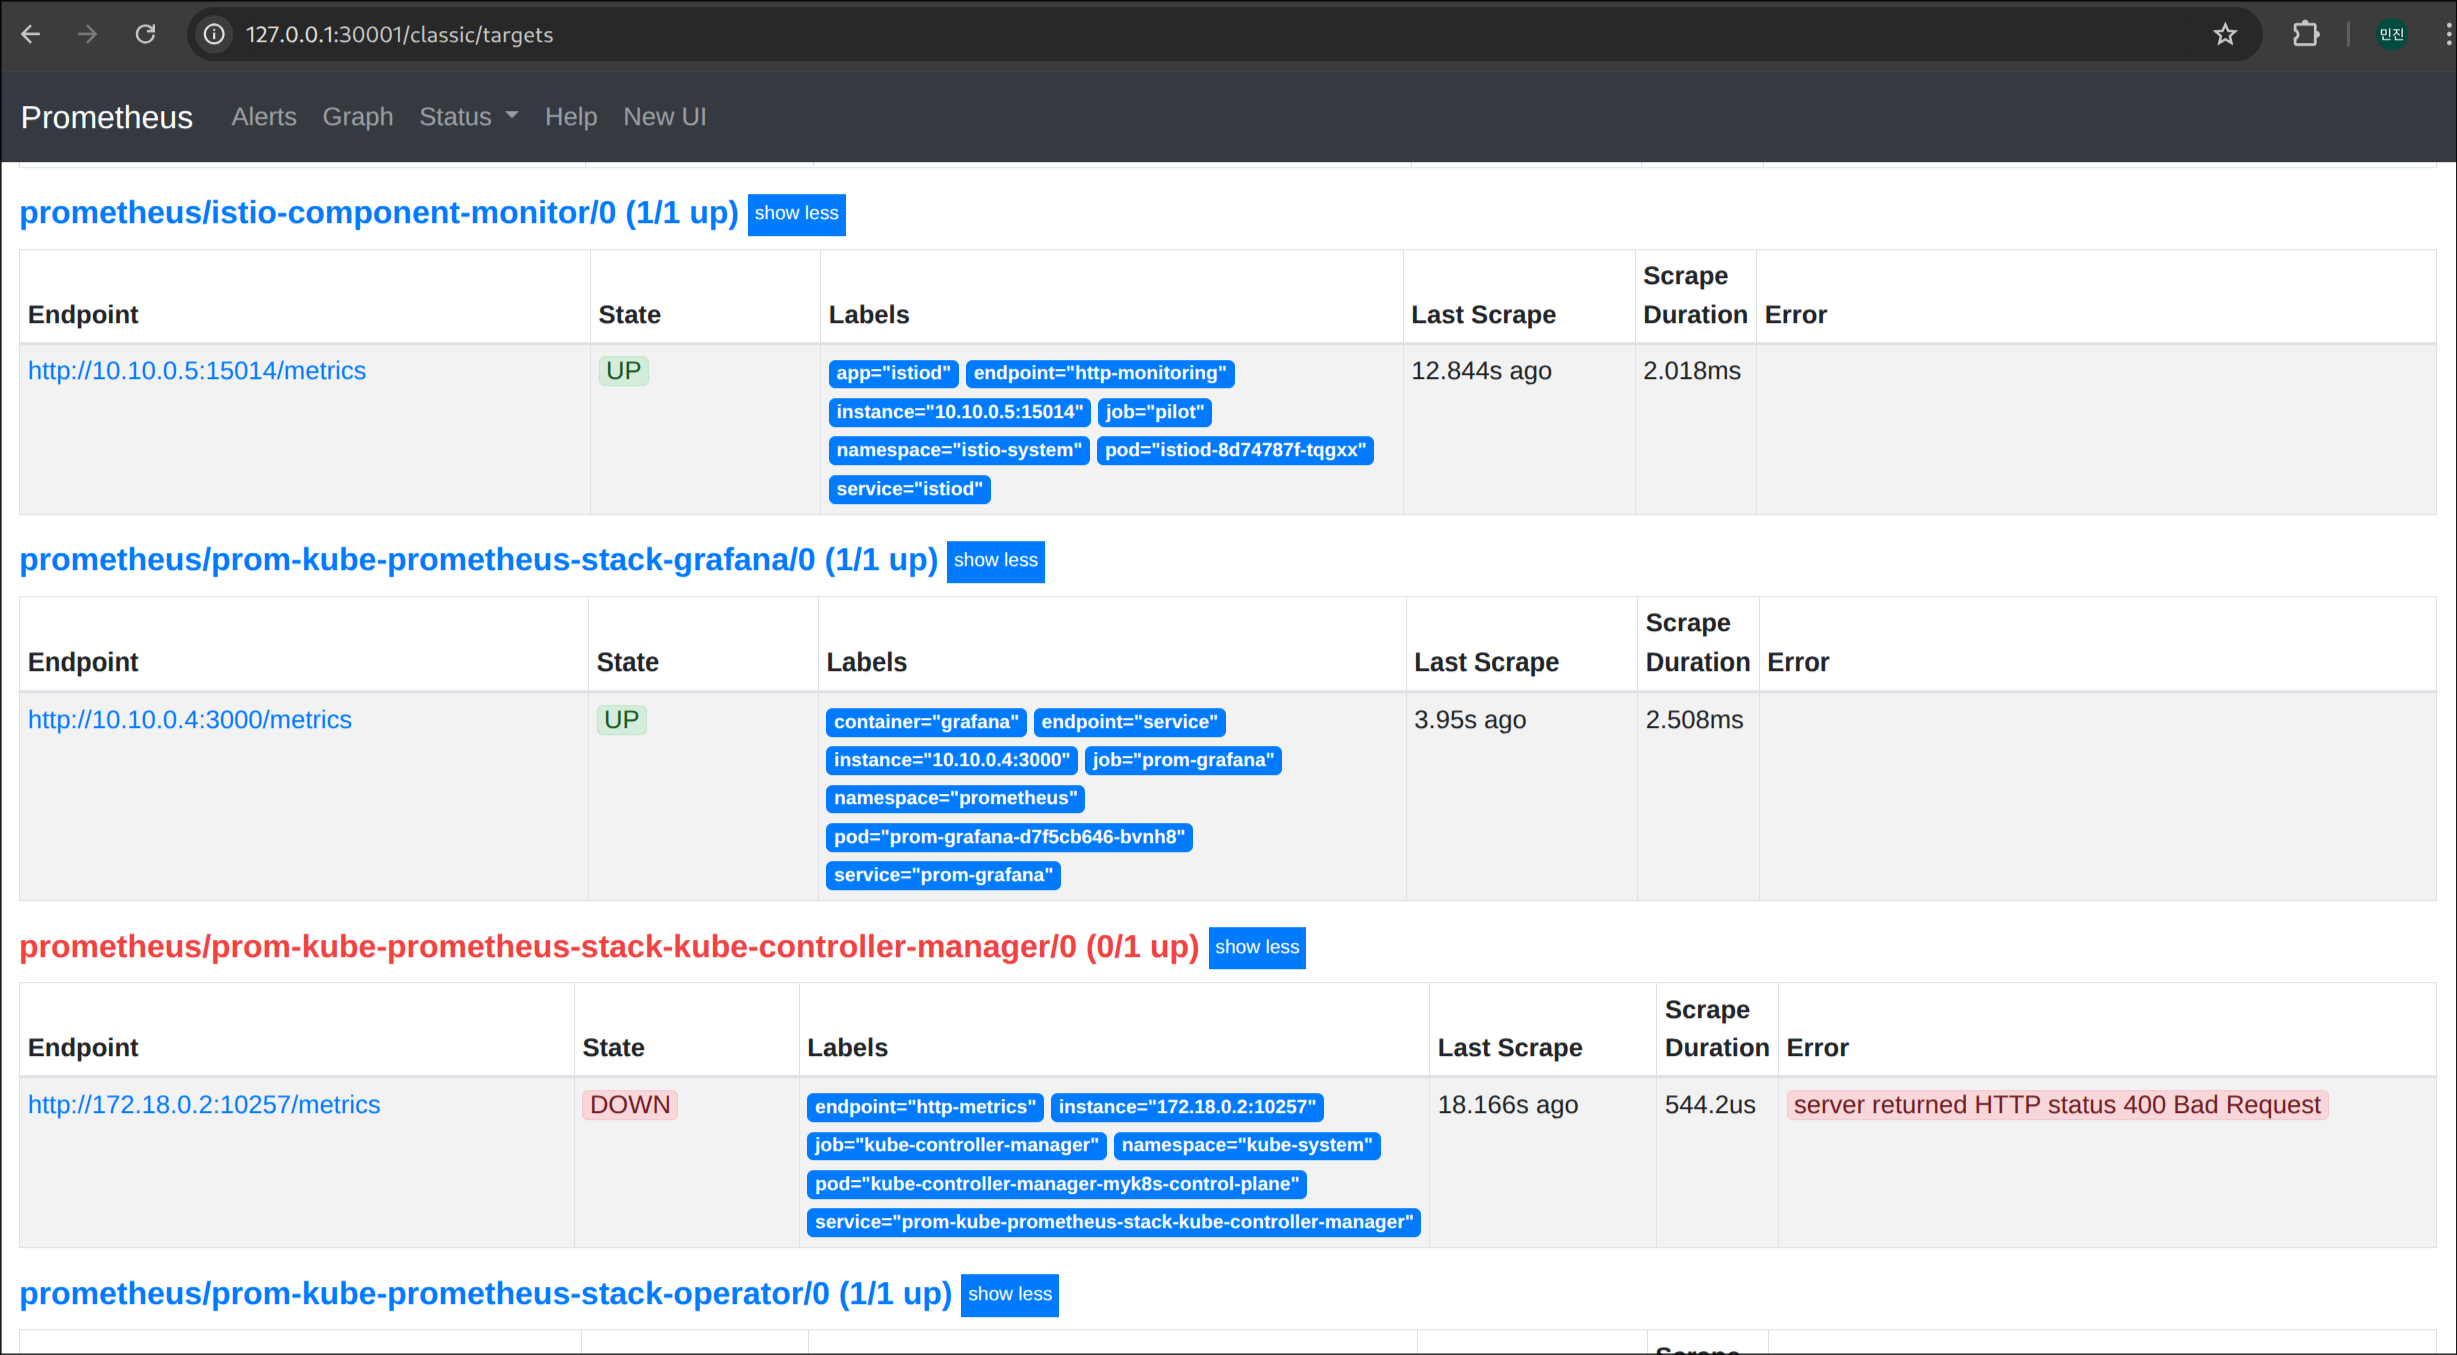Click the DOWN state badge
Image resolution: width=2457 pixels, height=1355 pixels.
pyautogui.click(x=630, y=1105)
